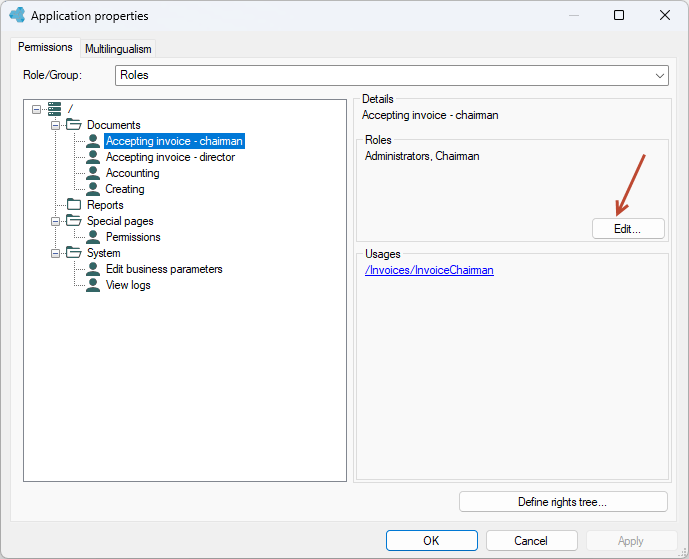
Task: Select the Documents tree label
Action: coord(113,125)
